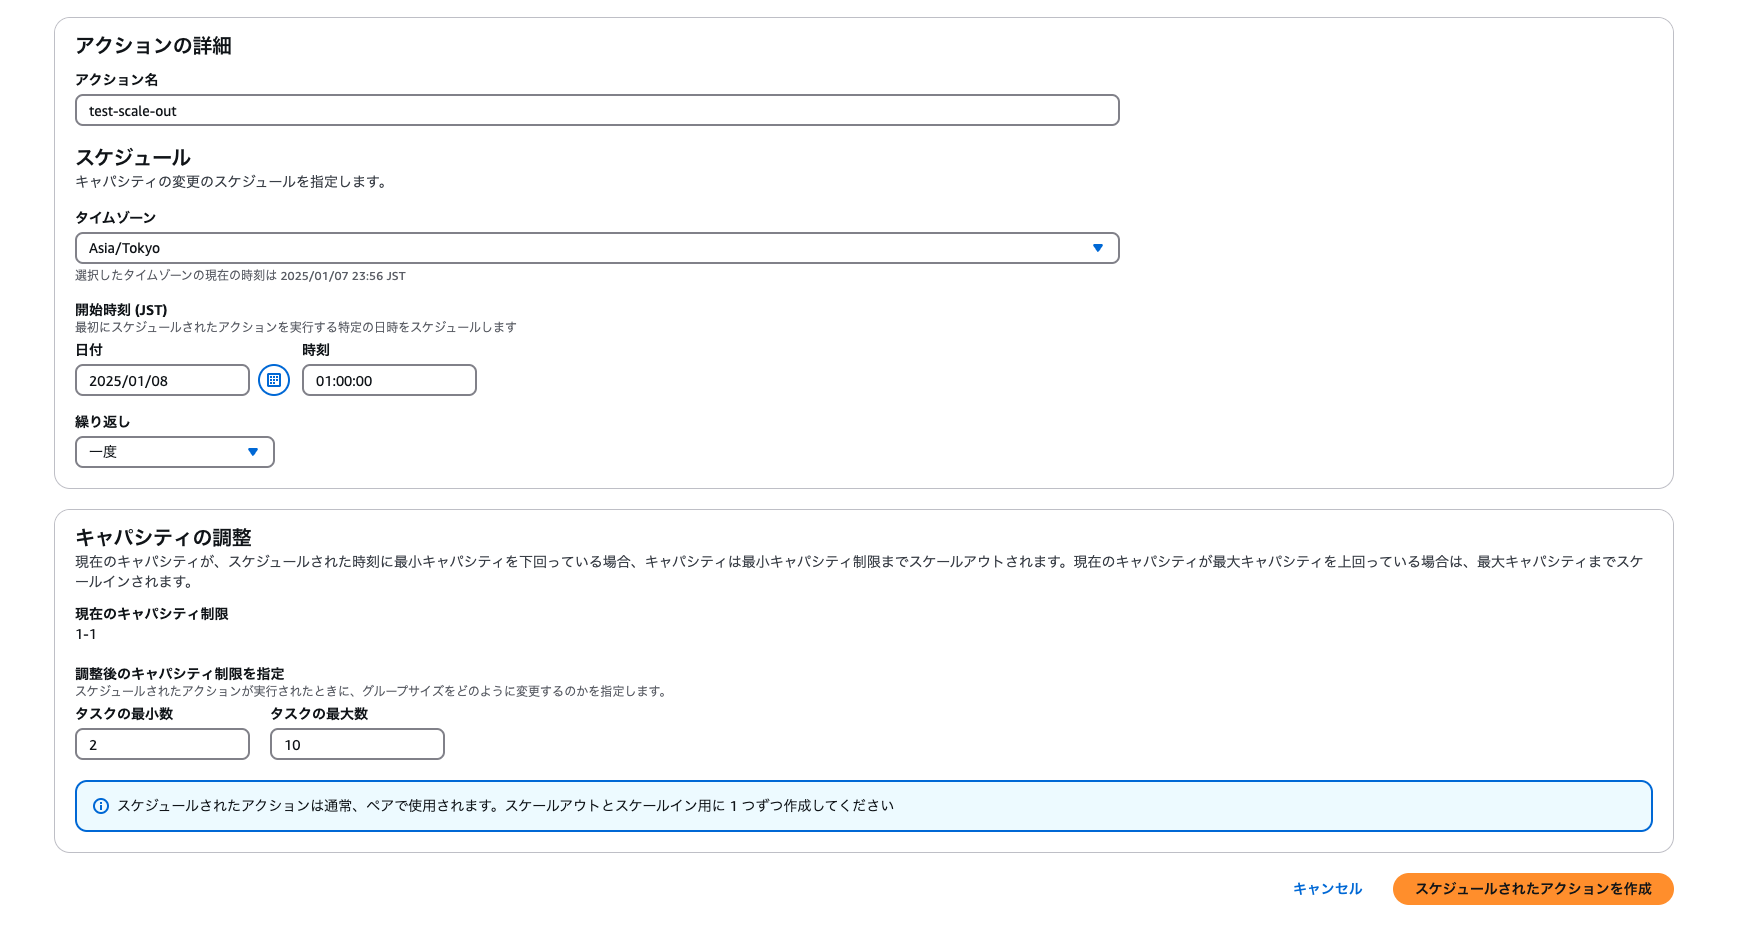Screen dimensions: 1756x949
Task: Open the calendar date picker icon
Action: tap(274, 380)
